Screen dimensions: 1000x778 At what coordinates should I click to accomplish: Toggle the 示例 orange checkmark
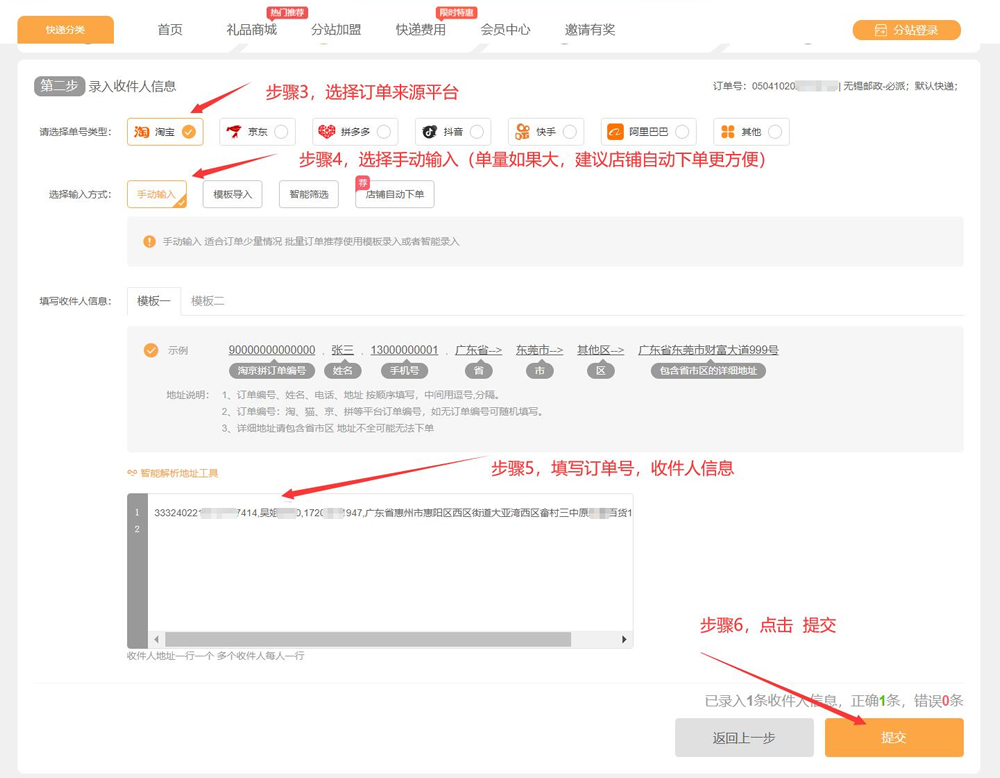pos(151,350)
